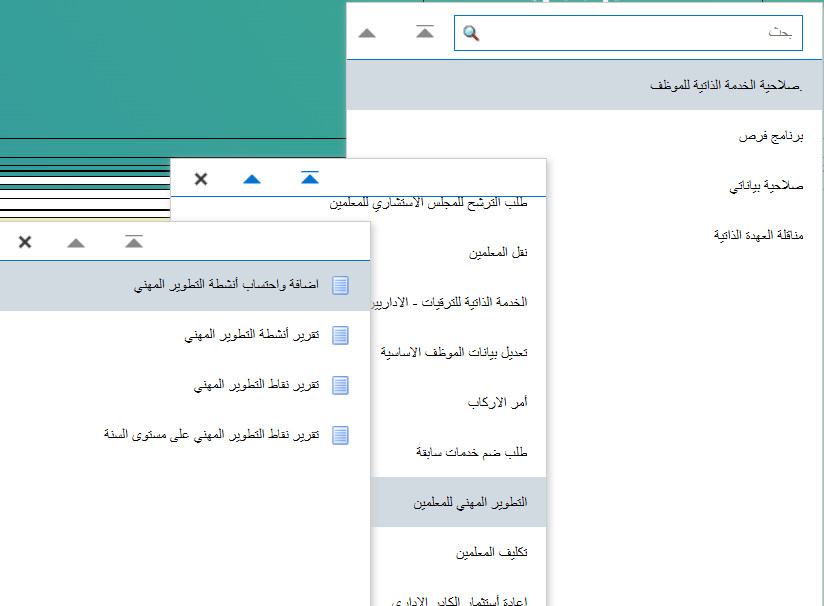Close the middle submenu panel with X

[201, 179]
